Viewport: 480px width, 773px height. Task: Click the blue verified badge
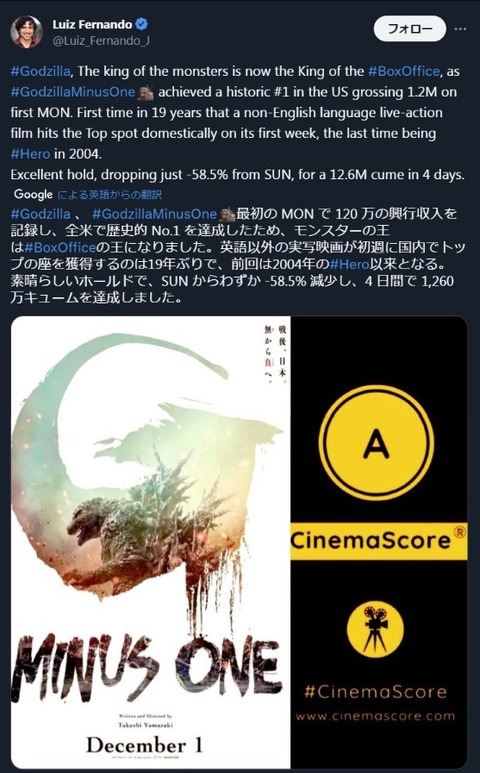click(x=142, y=24)
